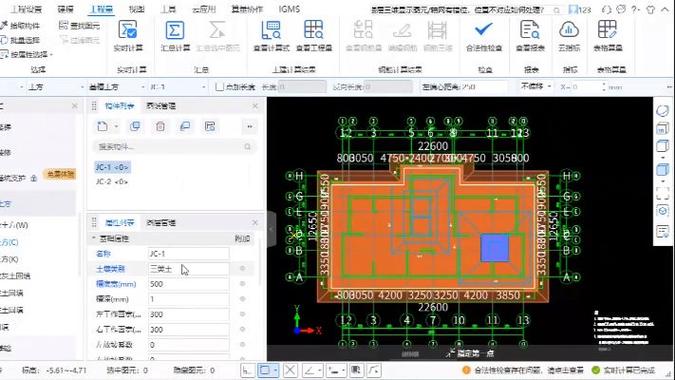Toggle the rectangle select mode in status bar
The image size is (675, 380).
pyautogui.click(x=267, y=370)
